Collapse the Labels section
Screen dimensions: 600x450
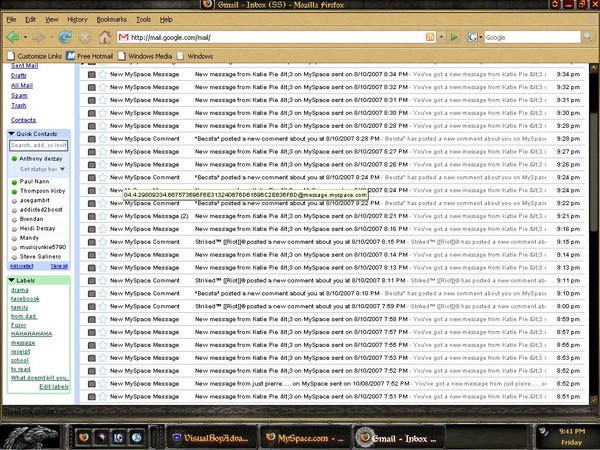11,280
